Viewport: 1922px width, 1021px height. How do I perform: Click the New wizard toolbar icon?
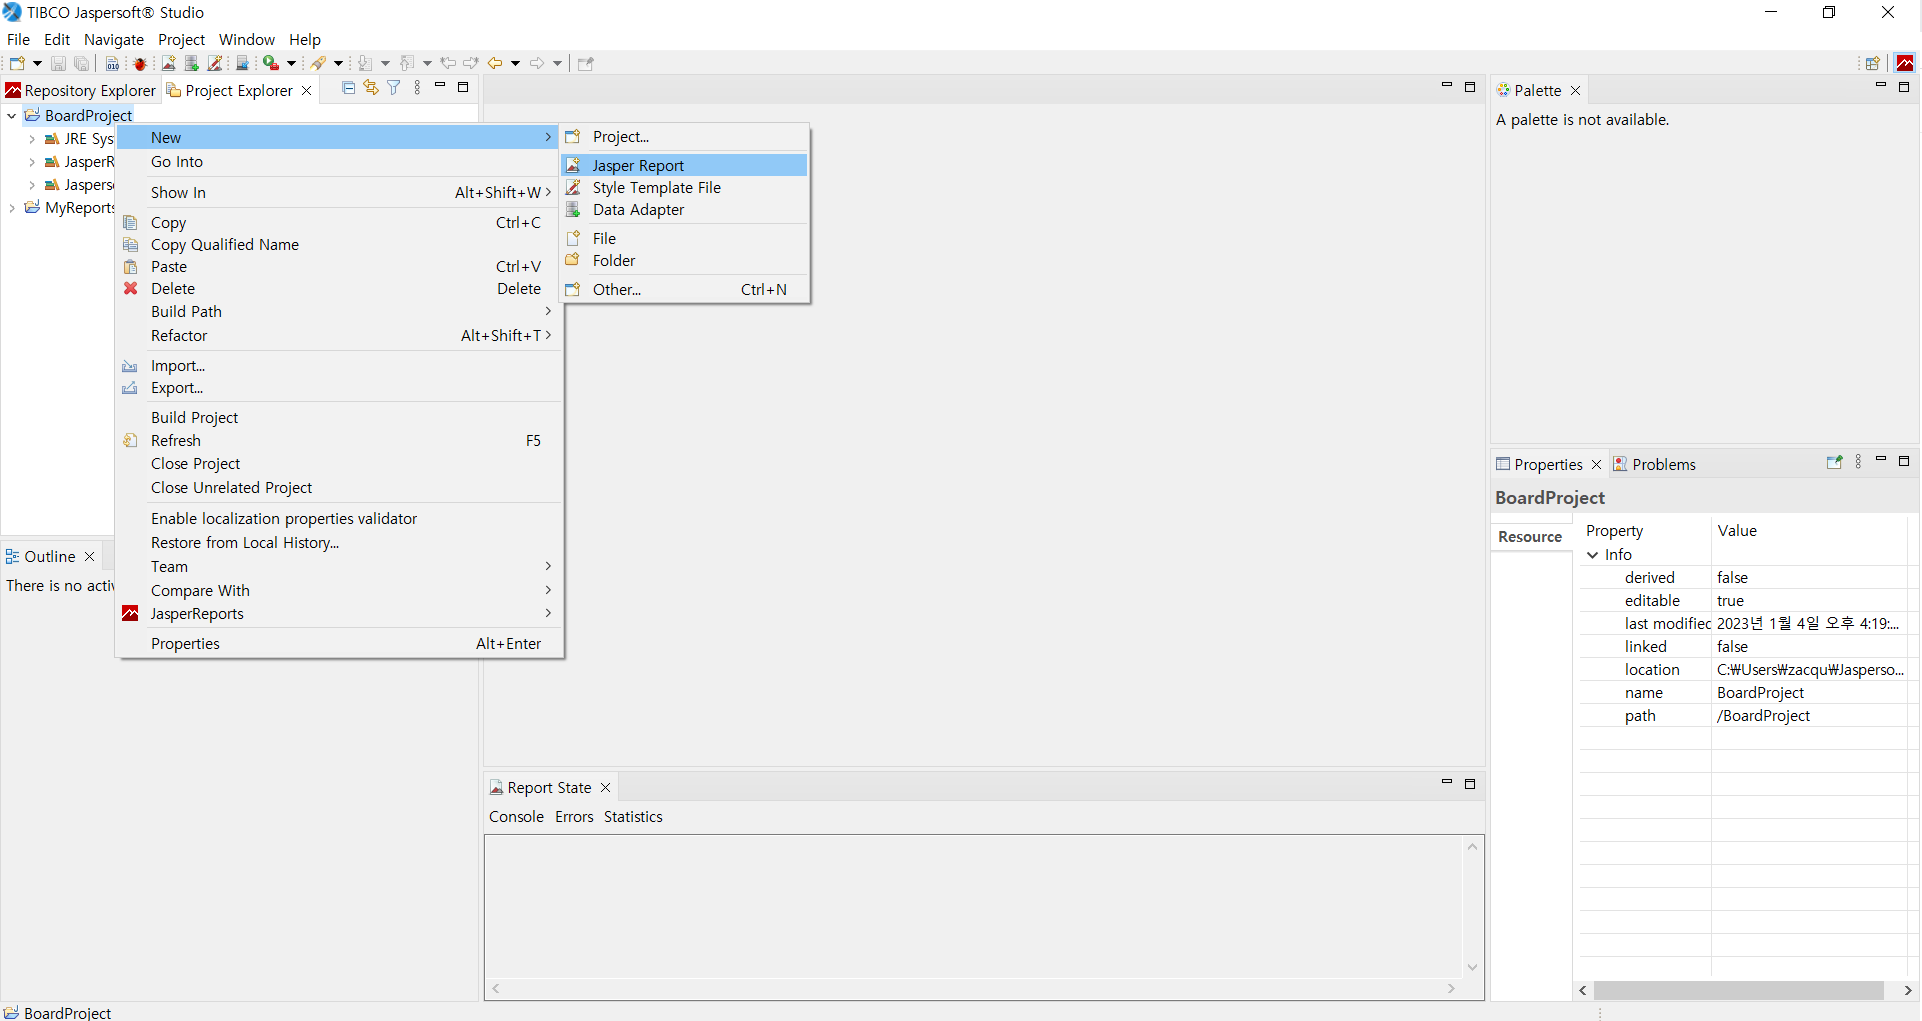pos(17,63)
